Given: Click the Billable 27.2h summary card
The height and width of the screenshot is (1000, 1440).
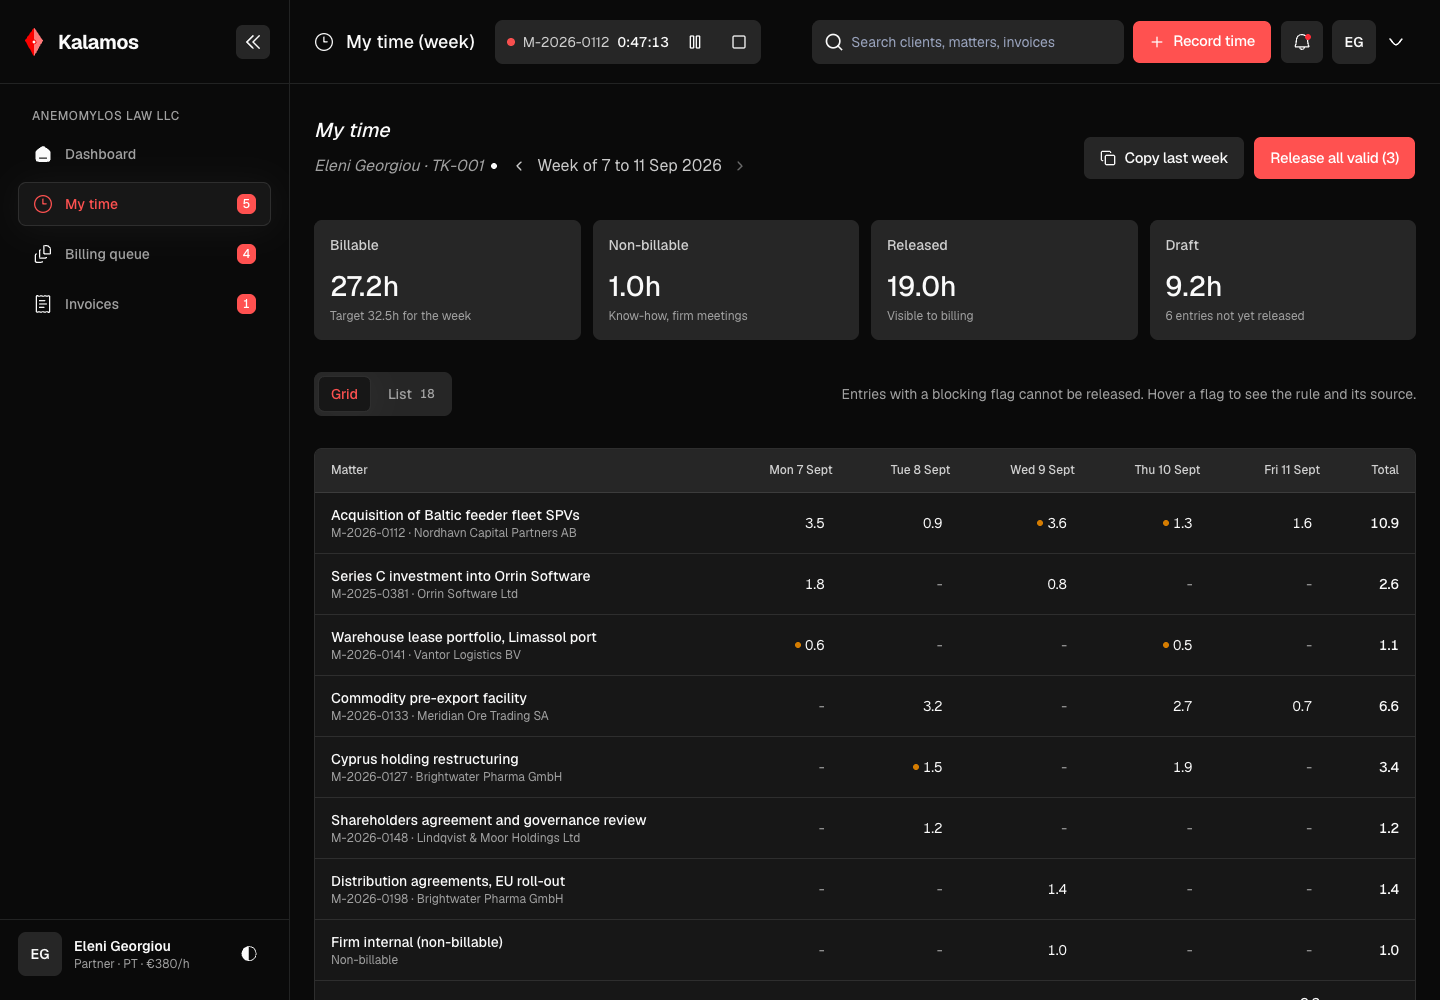Looking at the screenshot, I should [x=447, y=280].
